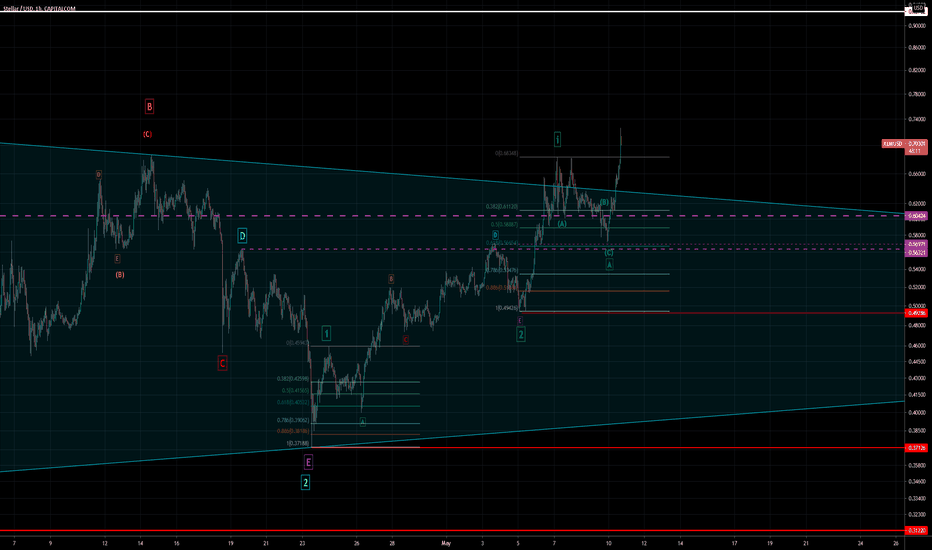Select the green (A) correction label
932x550 pixels.
point(562,224)
